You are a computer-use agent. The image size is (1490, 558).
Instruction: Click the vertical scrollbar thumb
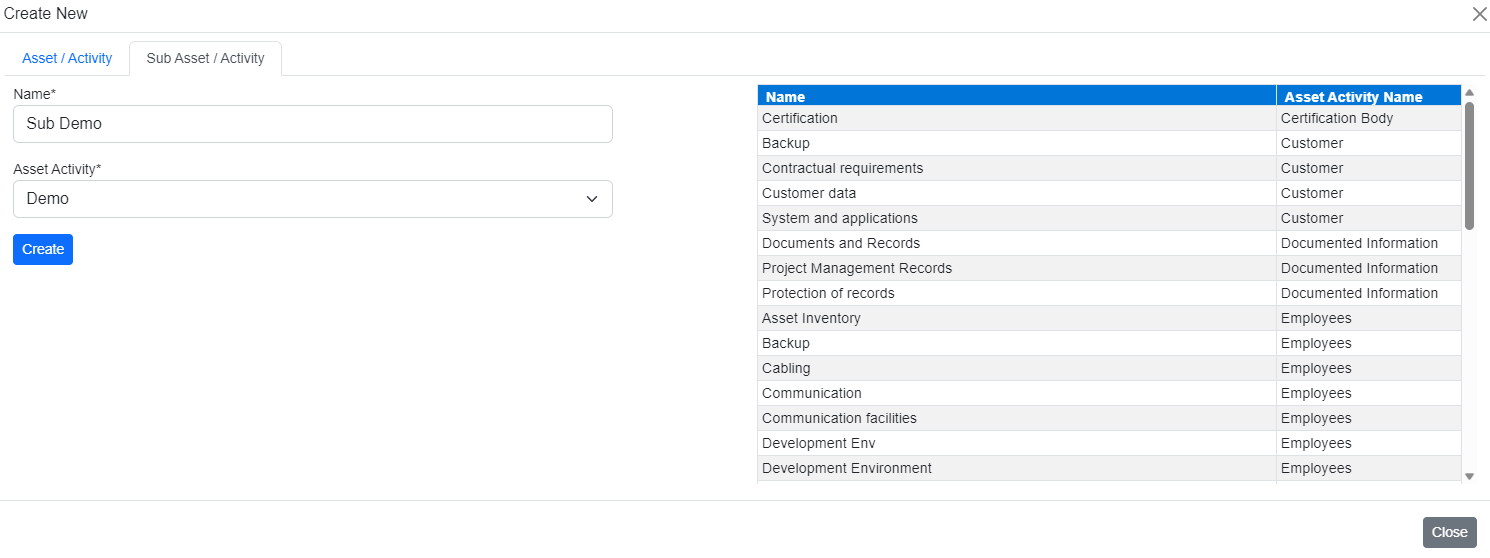click(x=1469, y=165)
